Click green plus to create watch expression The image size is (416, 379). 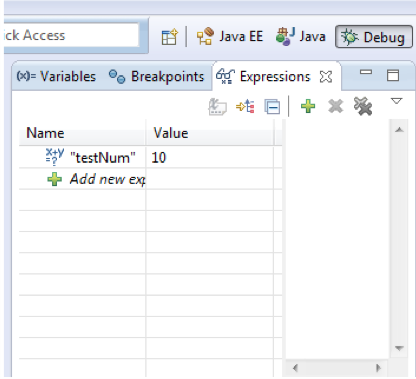click(x=308, y=106)
